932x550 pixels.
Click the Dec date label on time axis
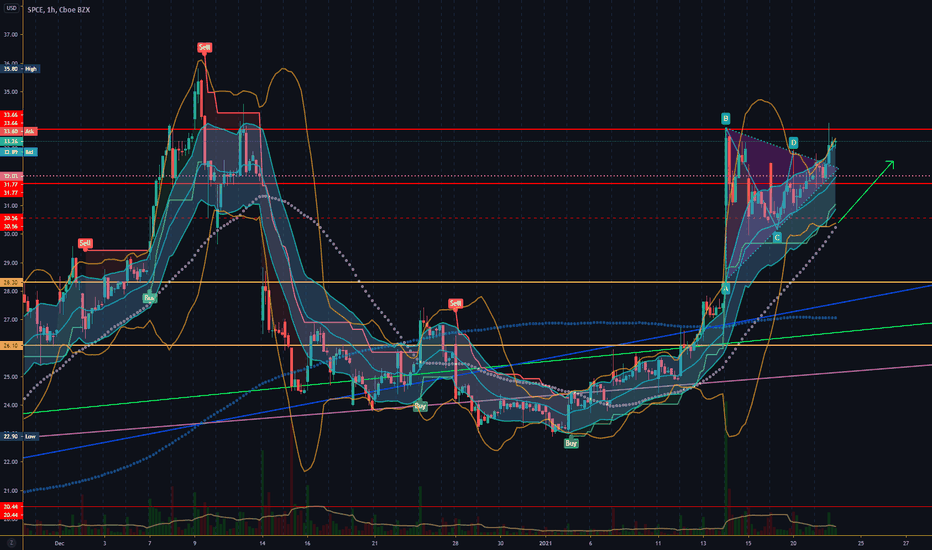pos(59,543)
